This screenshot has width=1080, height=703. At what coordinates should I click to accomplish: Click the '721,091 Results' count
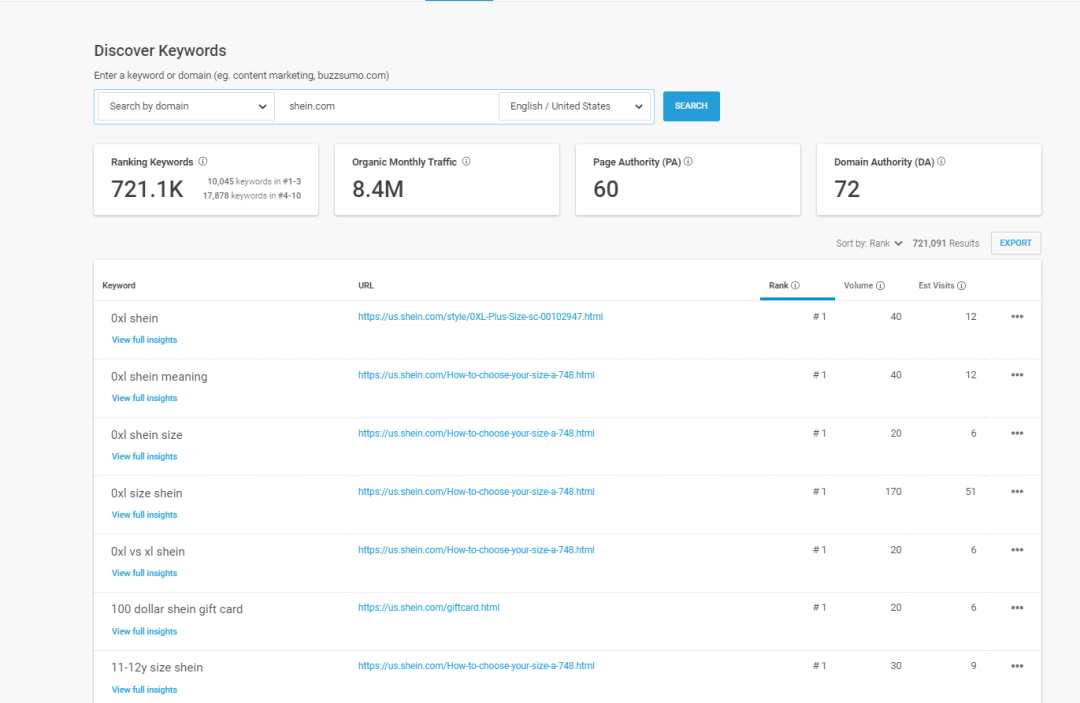click(x=945, y=243)
